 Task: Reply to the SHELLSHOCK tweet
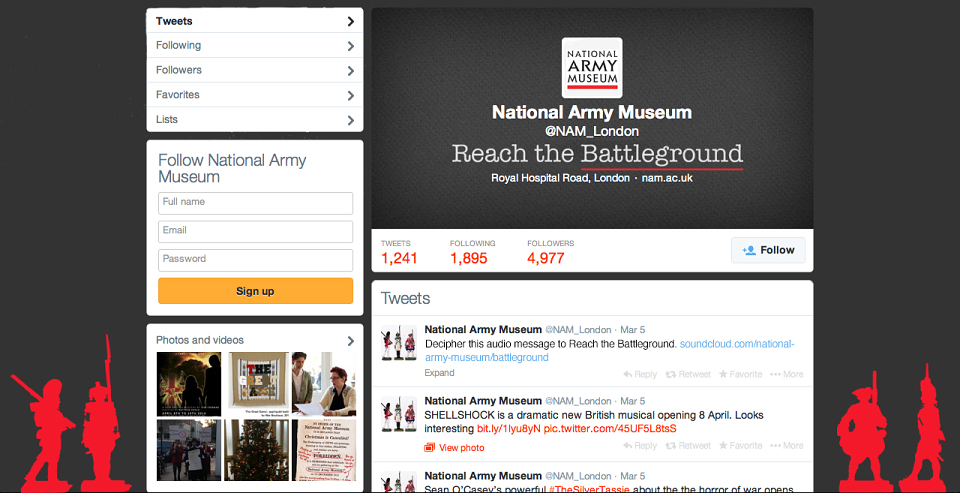pos(640,446)
